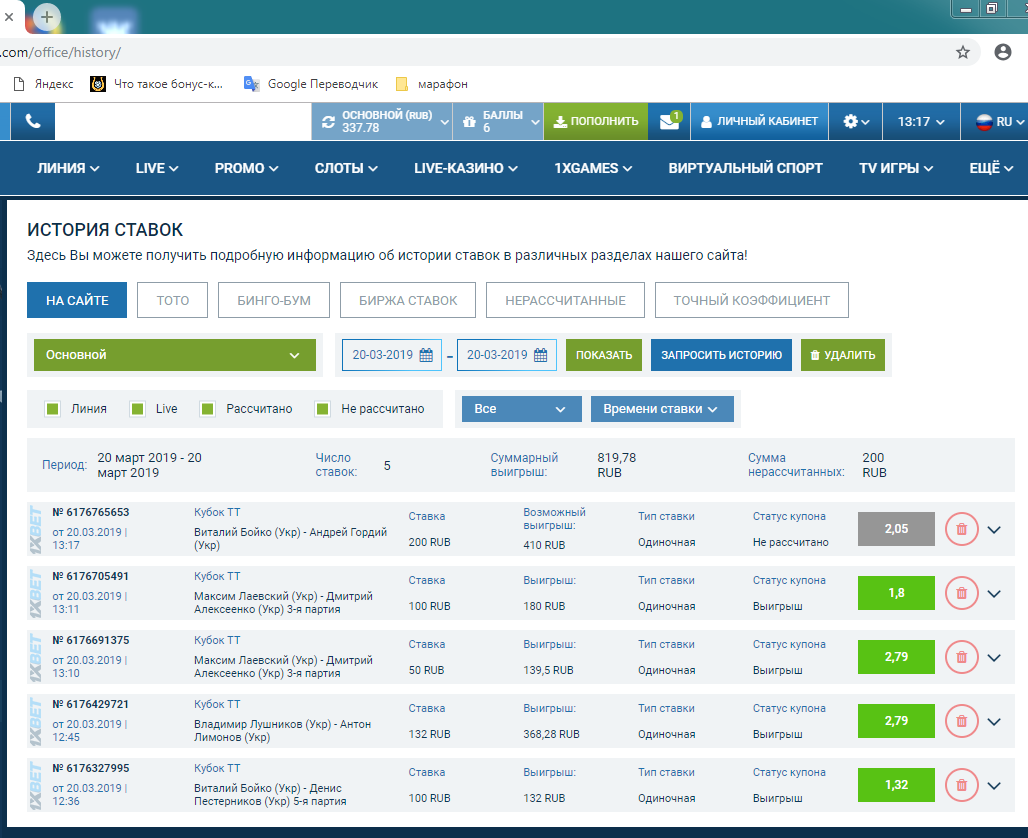Switch to the ТОТО tab

(x=172, y=300)
